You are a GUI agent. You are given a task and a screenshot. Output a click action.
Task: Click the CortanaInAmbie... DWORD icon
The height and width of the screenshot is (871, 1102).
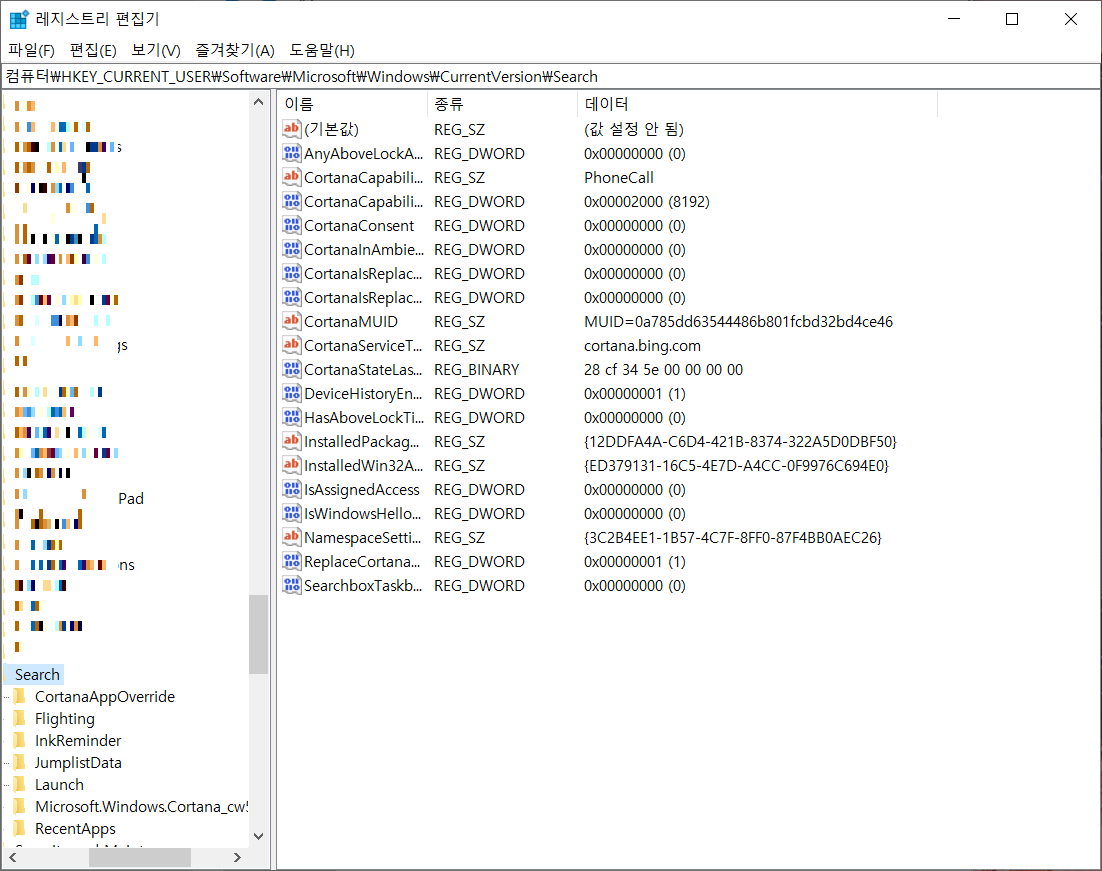click(x=292, y=249)
